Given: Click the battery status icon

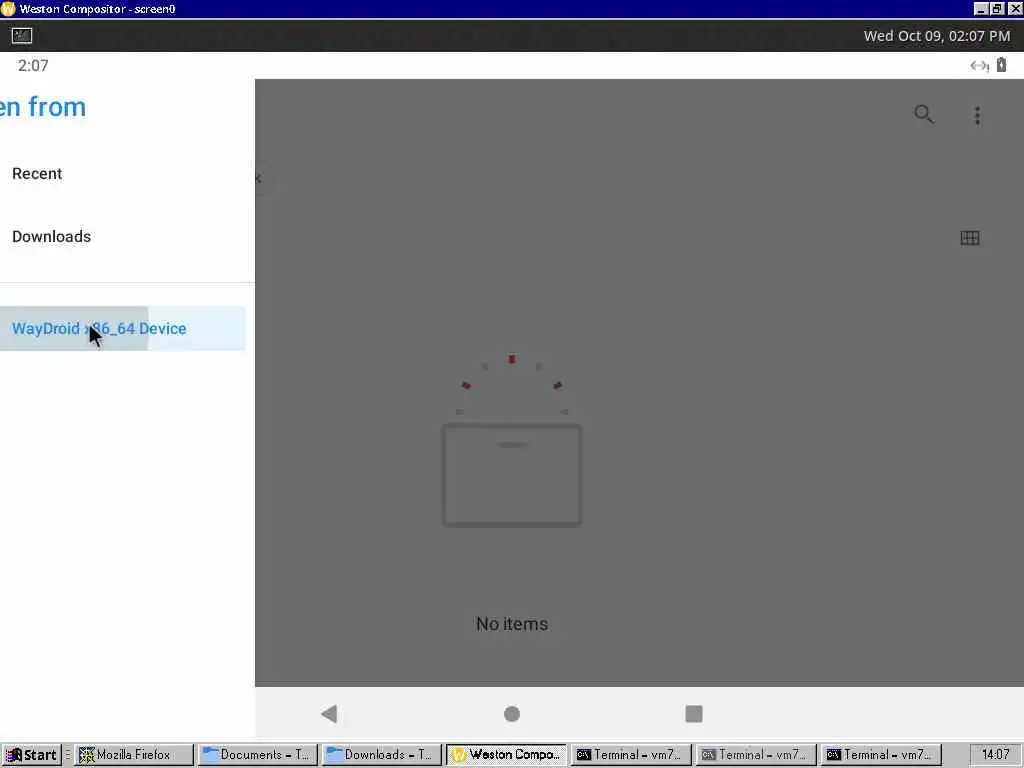Looking at the screenshot, I should (x=1001, y=65).
